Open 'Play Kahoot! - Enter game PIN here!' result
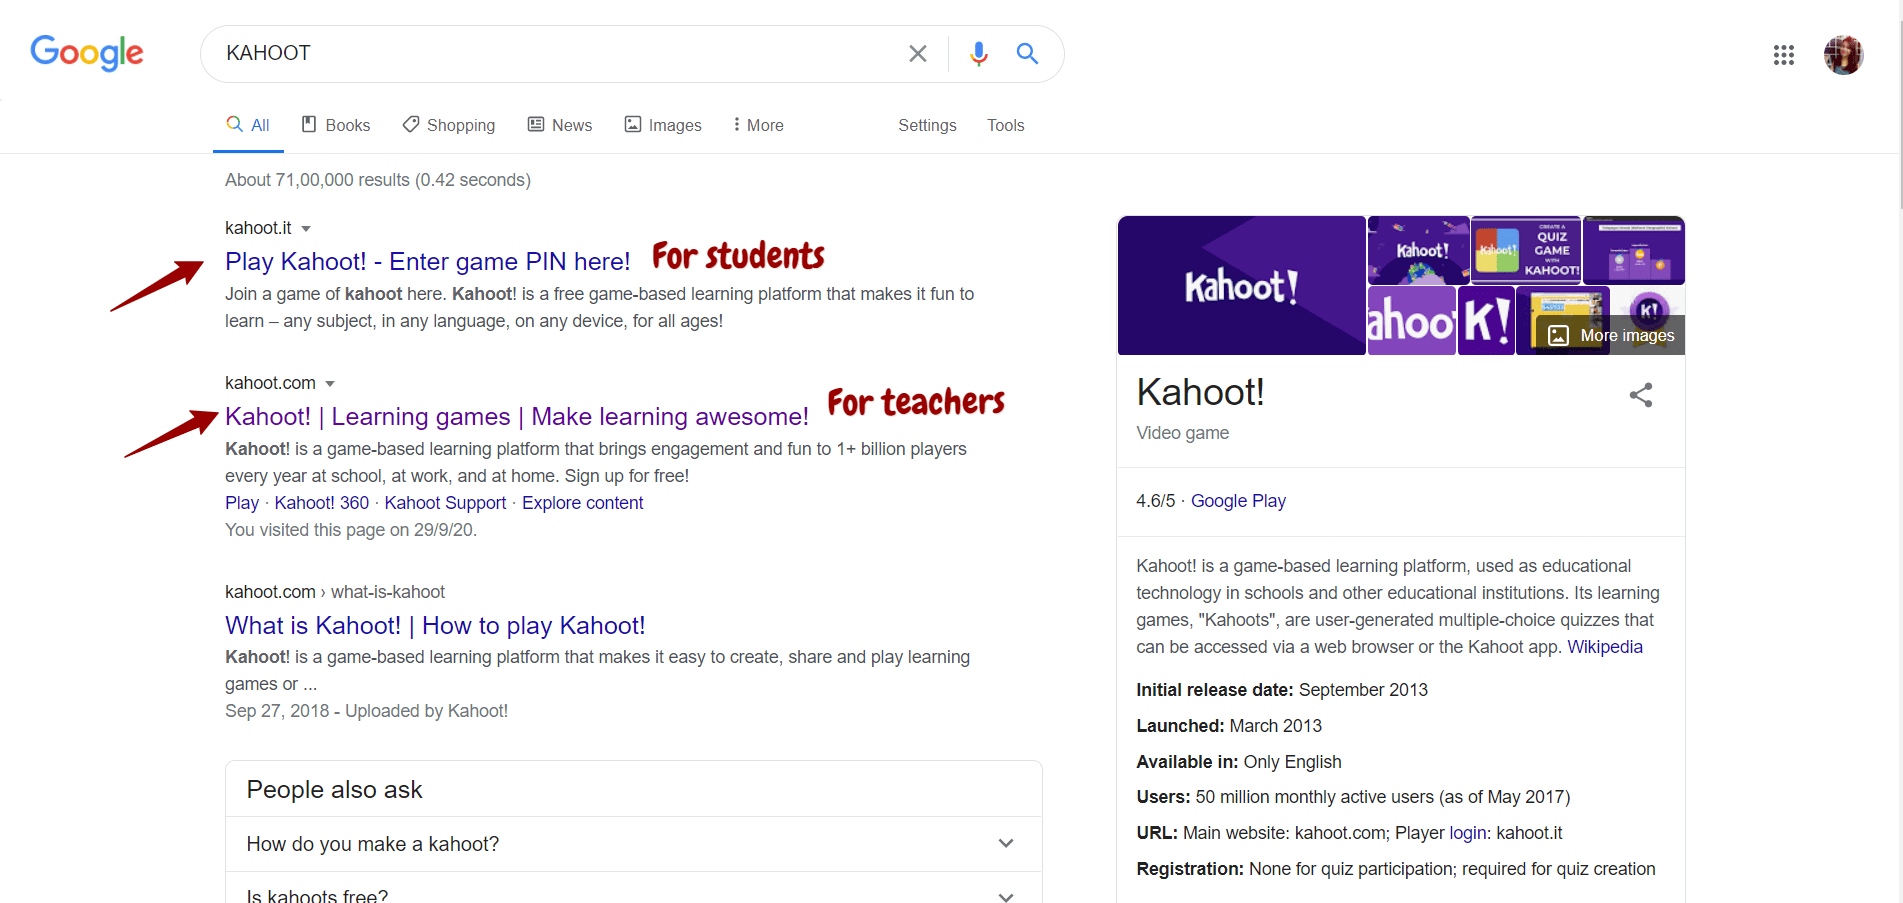The width and height of the screenshot is (1903, 903). pyautogui.click(x=427, y=261)
